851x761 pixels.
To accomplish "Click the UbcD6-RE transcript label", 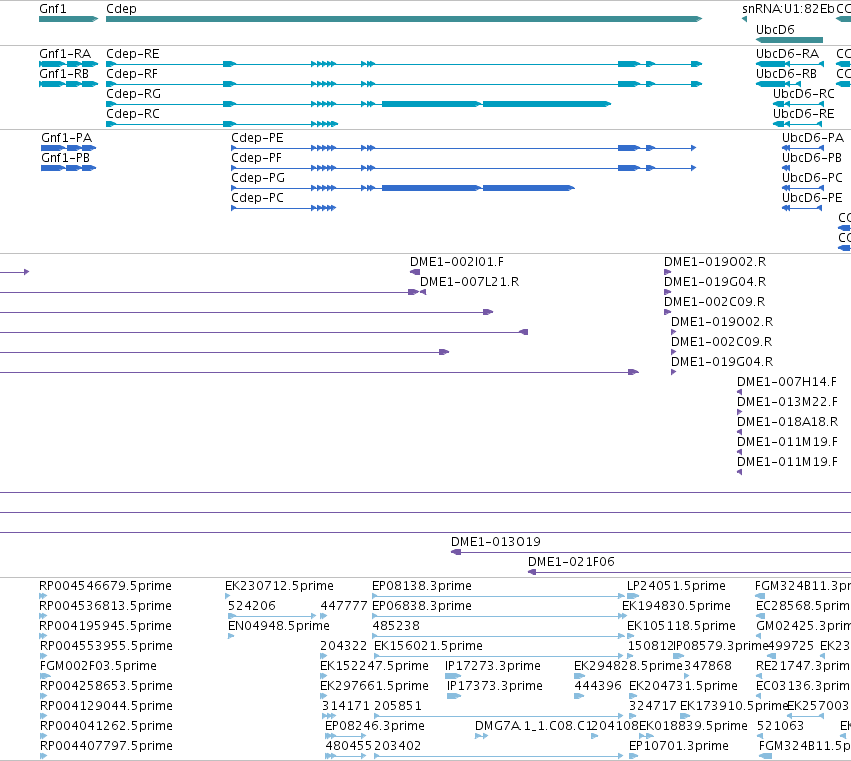I will pyautogui.click(x=804, y=113).
